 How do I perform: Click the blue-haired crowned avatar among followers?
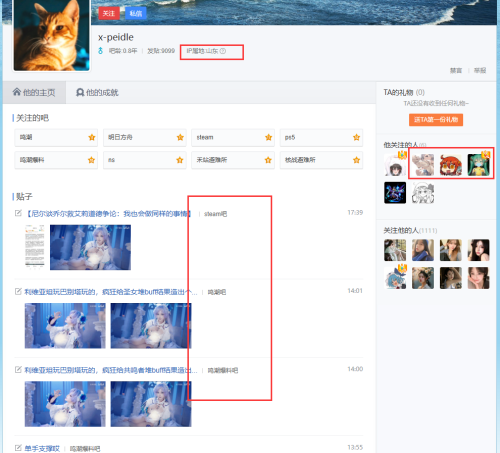point(396,277)
